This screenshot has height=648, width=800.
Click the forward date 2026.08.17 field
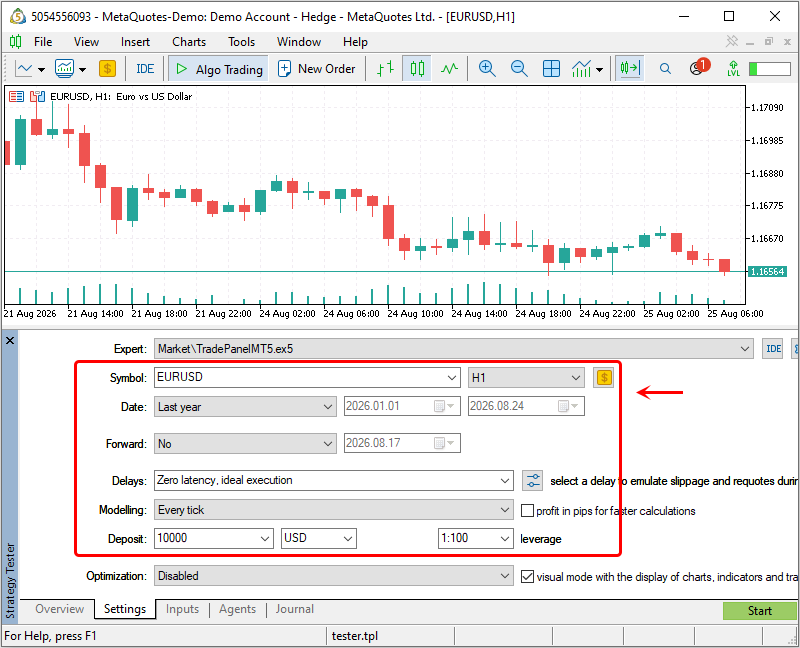click(402, 443)
